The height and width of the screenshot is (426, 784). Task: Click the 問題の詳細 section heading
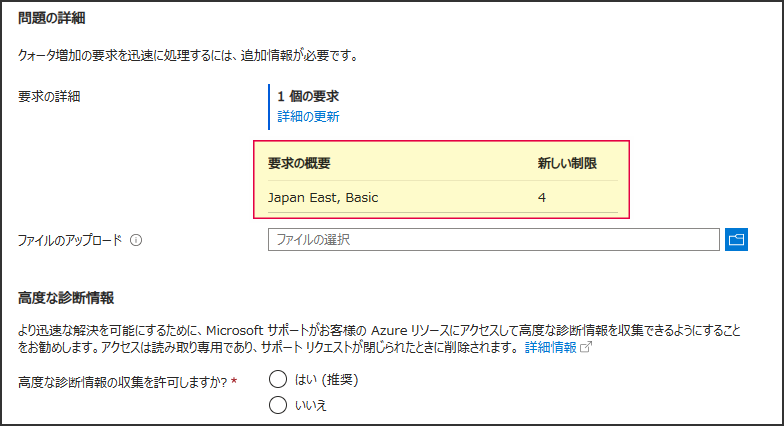tap(52, 18)
